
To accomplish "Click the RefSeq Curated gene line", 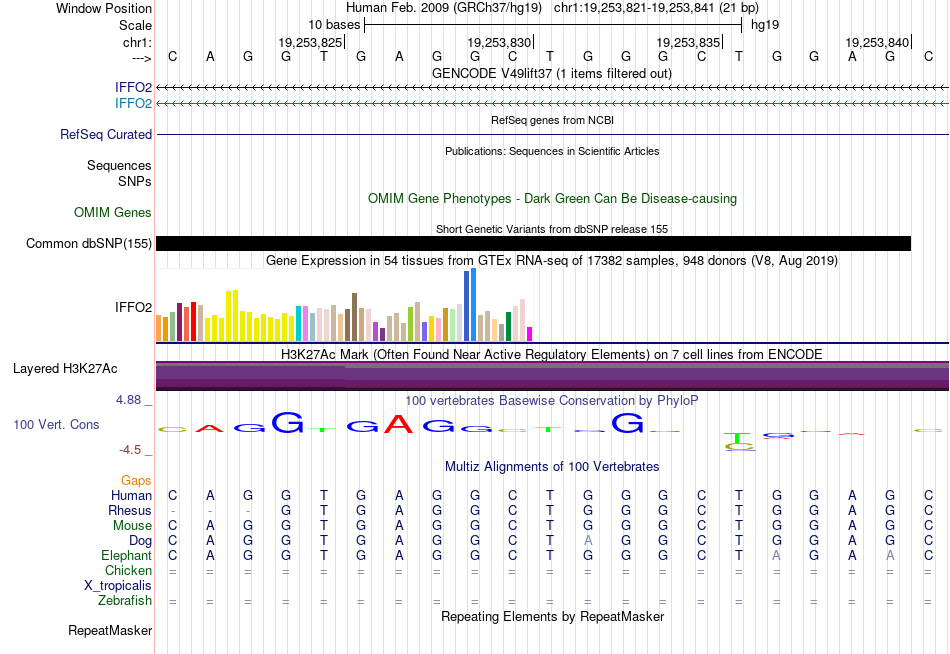I will pyautogui.click(x=553, y=135).
